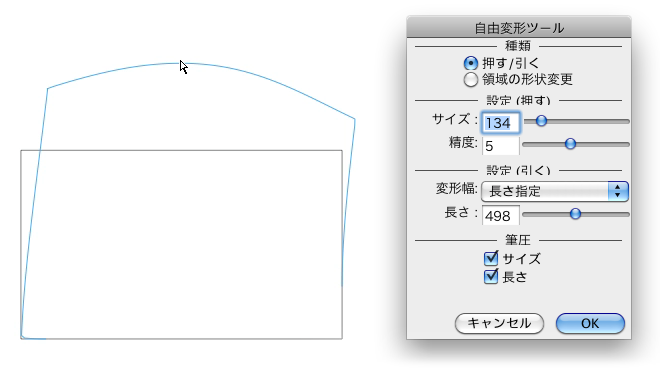Screen dimensions: 660x368
Task: Click the 長さ input field showing 498
Action: [501, 216]
